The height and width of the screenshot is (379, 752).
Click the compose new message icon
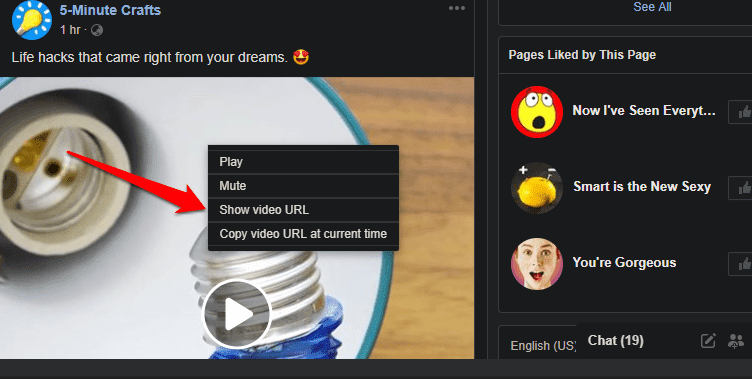[708, 341]
